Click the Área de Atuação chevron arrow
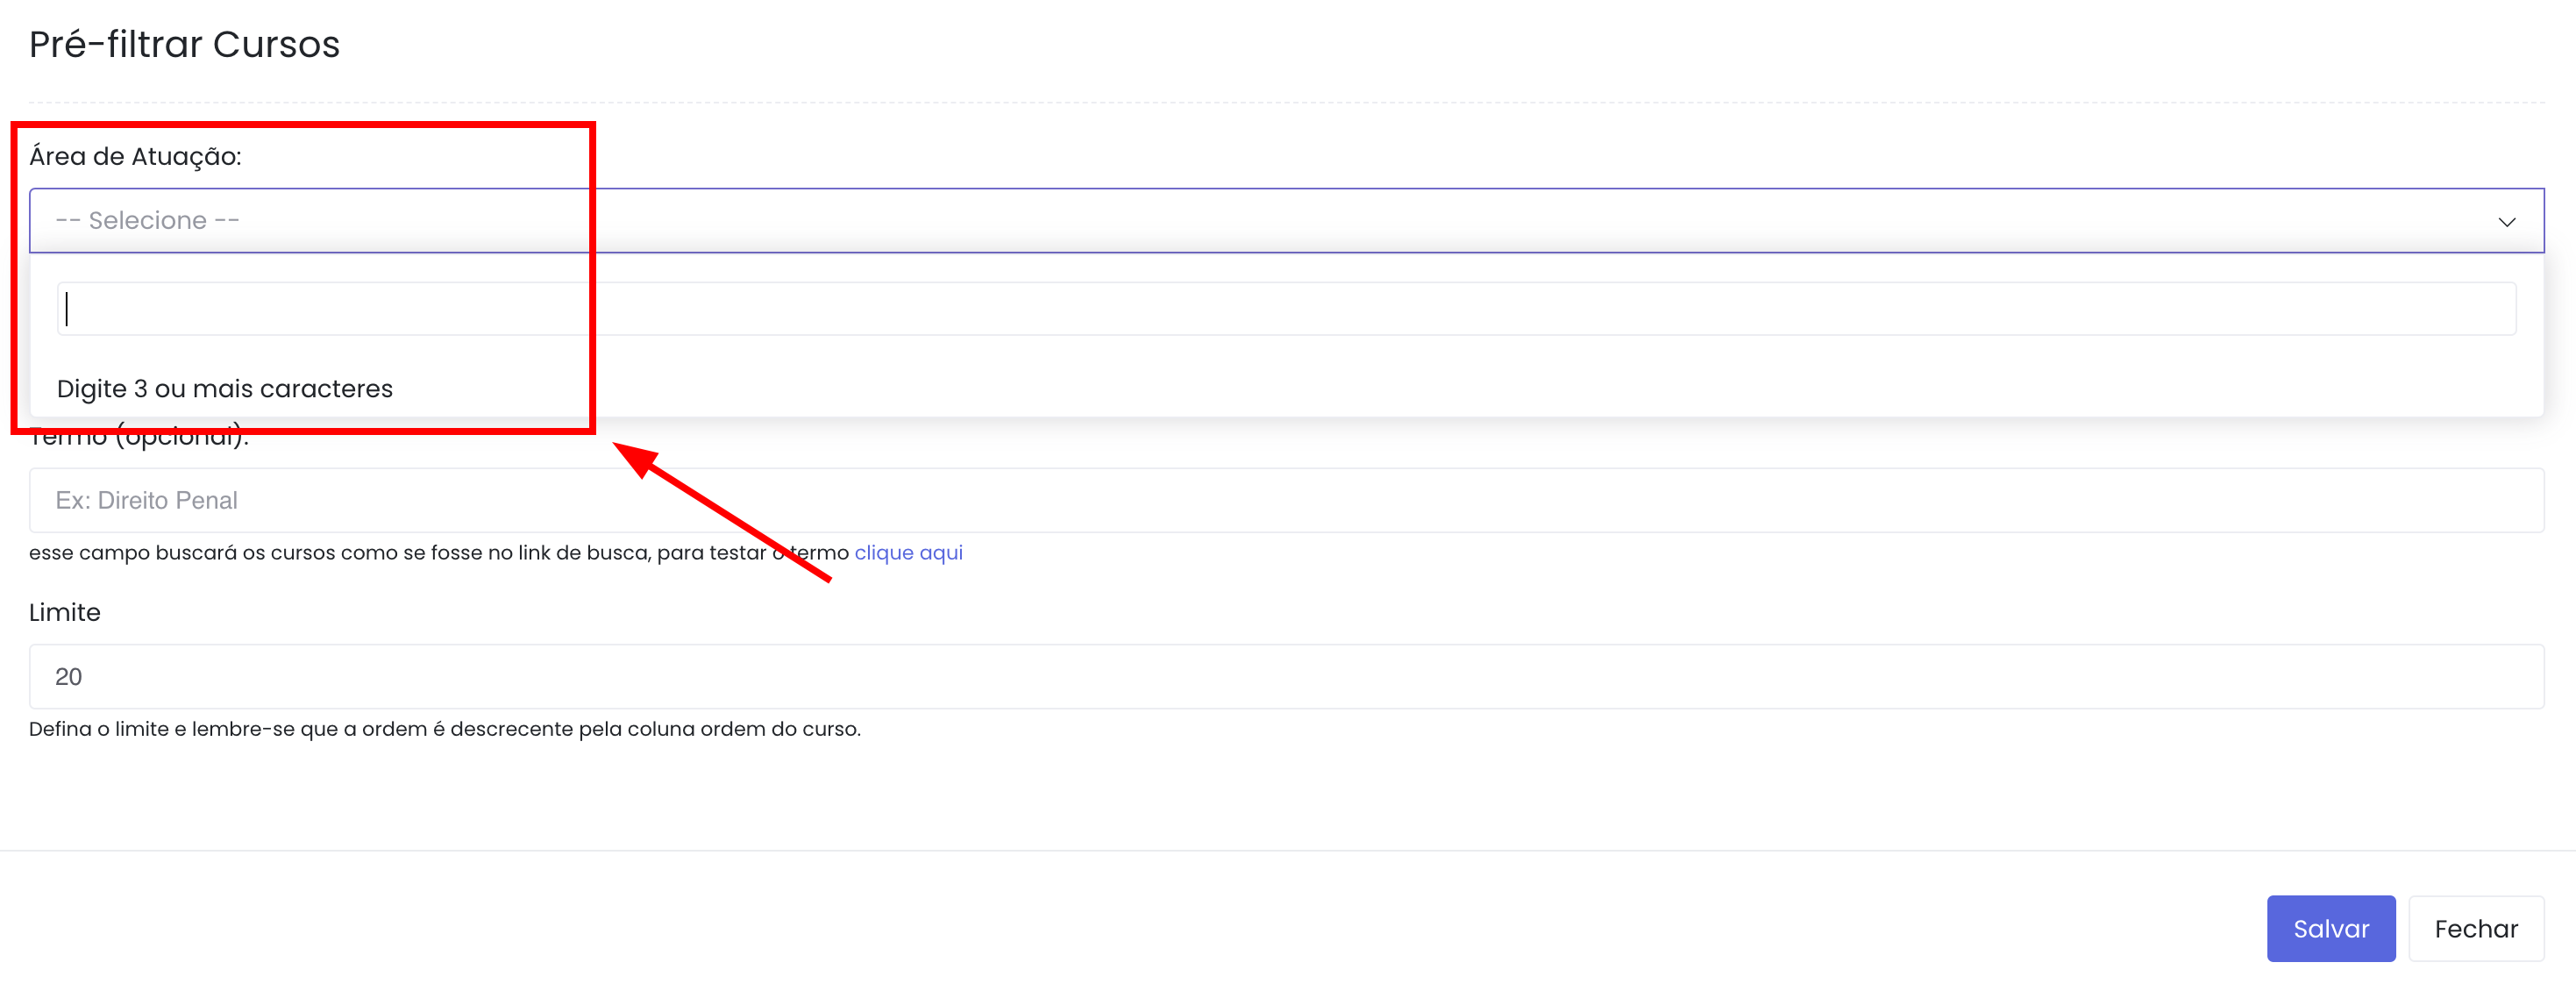Screen dimensions: 2576x991 coord(2506,221)
